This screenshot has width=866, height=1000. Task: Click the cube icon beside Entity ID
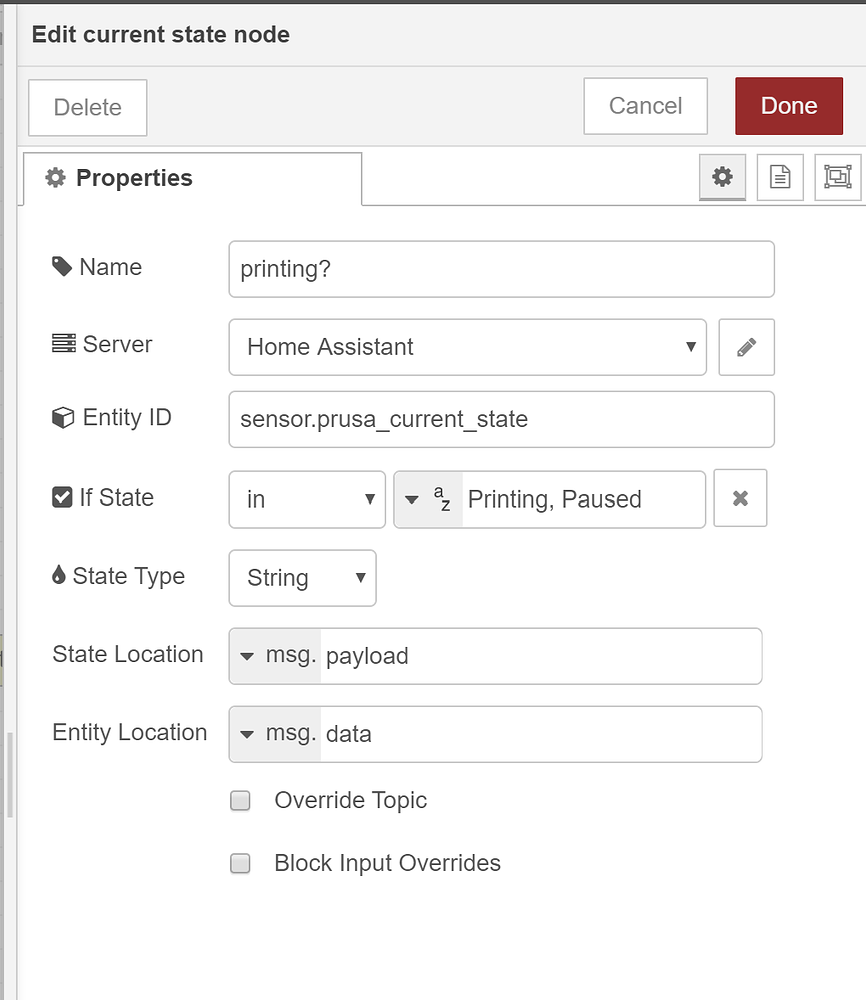coord(63,418)
